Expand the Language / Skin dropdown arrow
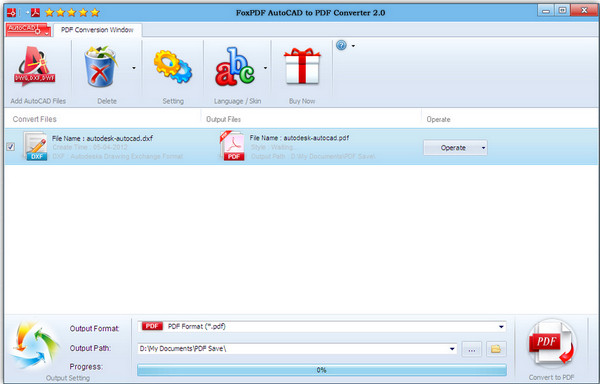Image resolution: width=600 pixels, height=384 pixels. [265, 68]
